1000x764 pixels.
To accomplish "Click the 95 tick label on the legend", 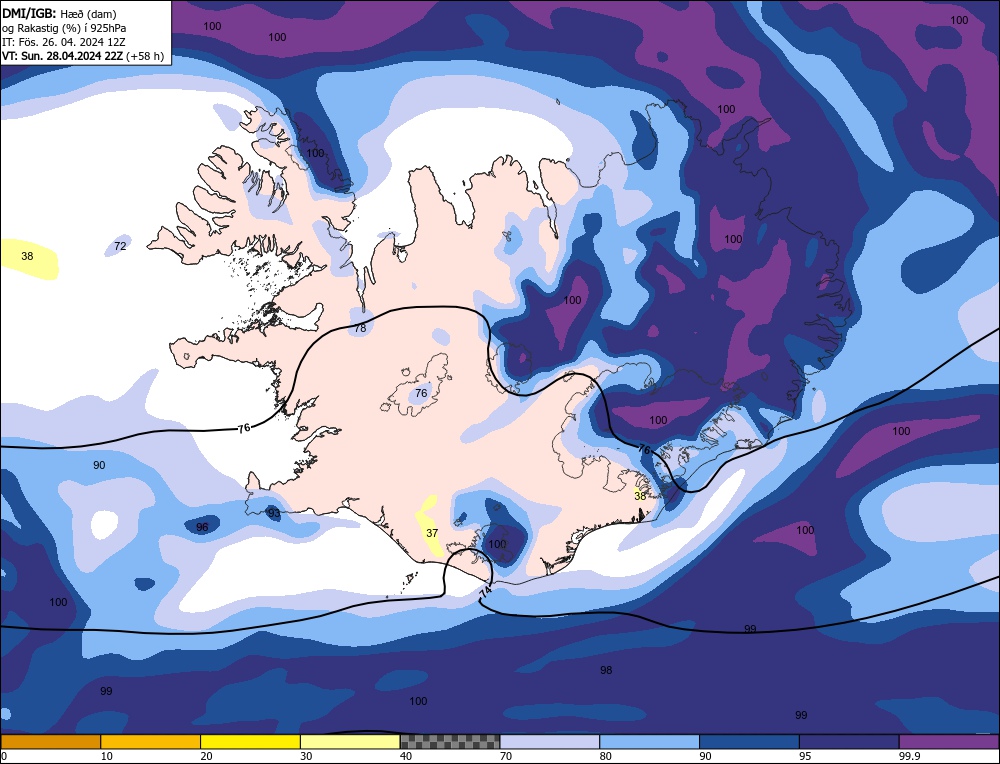I will [805, 756].
